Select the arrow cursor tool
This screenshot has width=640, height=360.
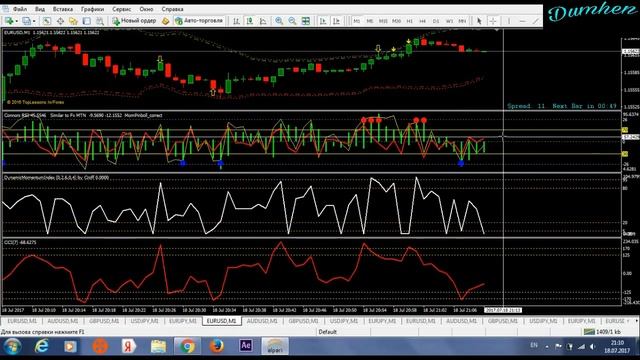(479, 21)
